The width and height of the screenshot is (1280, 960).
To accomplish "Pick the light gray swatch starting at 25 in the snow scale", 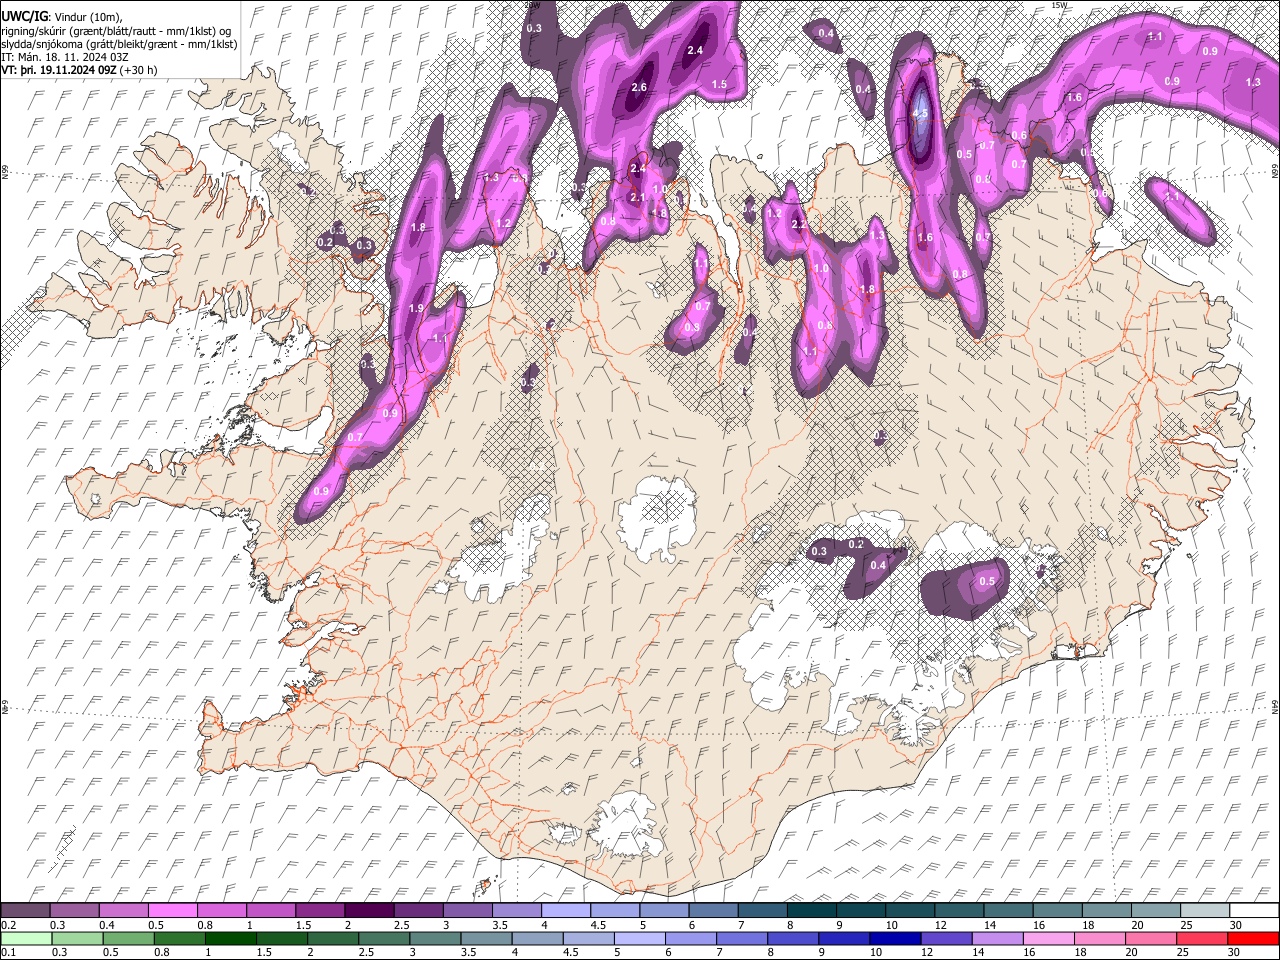I will coord(1205,911).
